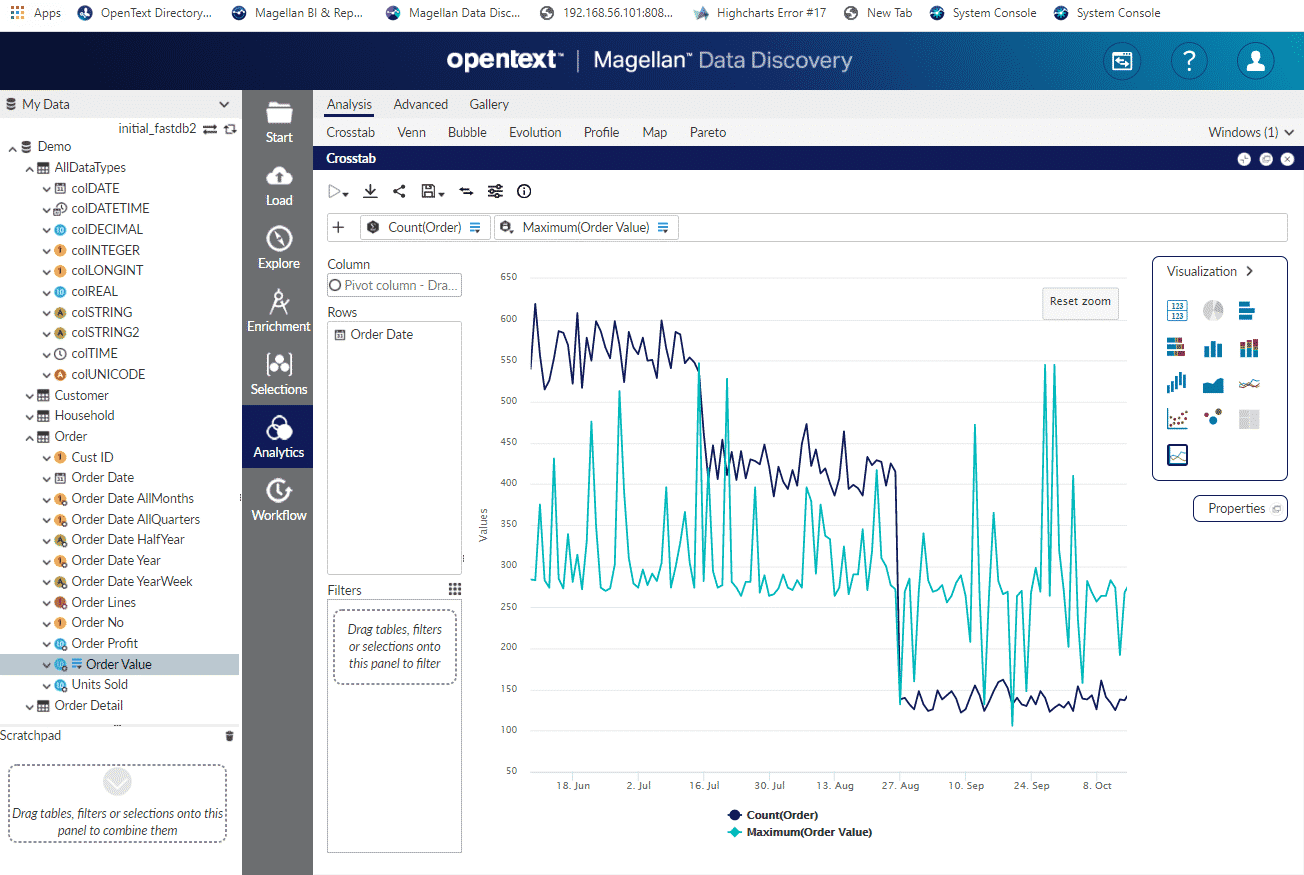The width and height of the screenshot is (1304, 875).
Task: Choose the scatter plot visualization
Action: 1176,419
